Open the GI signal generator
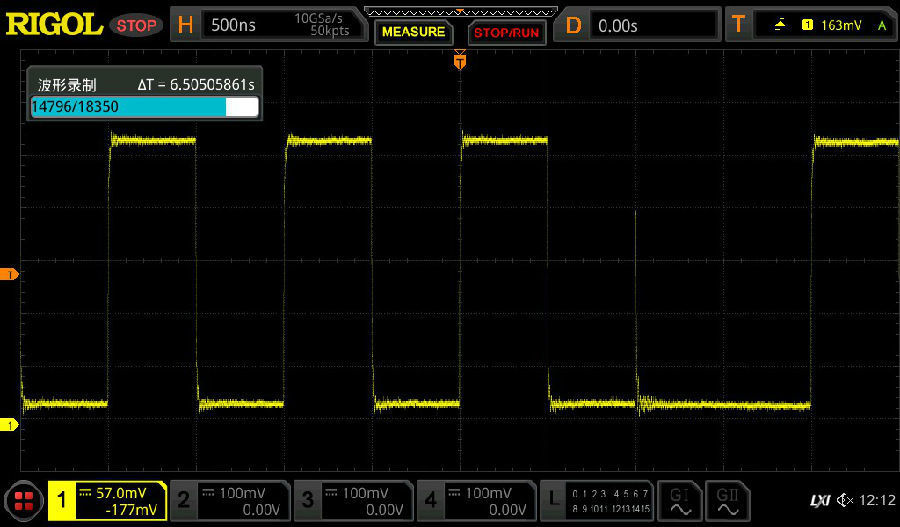The image size is (900, 527). point(680,501)
